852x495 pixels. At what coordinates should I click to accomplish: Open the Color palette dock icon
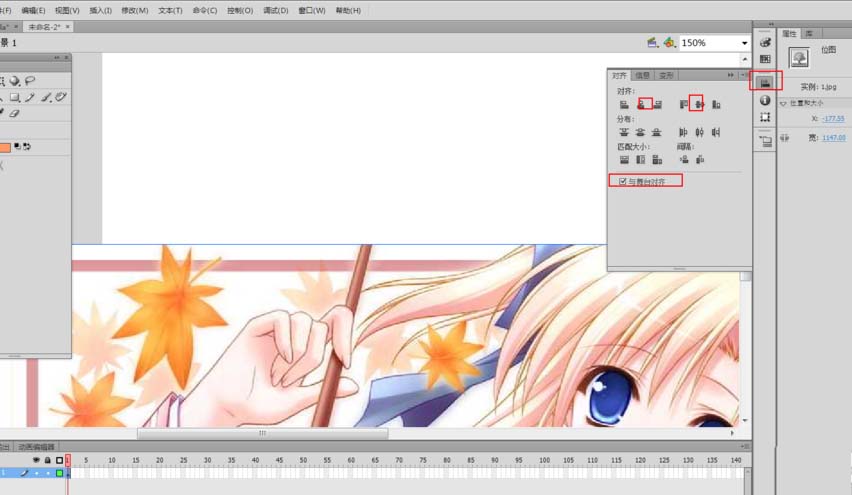(x=765, y=42)
